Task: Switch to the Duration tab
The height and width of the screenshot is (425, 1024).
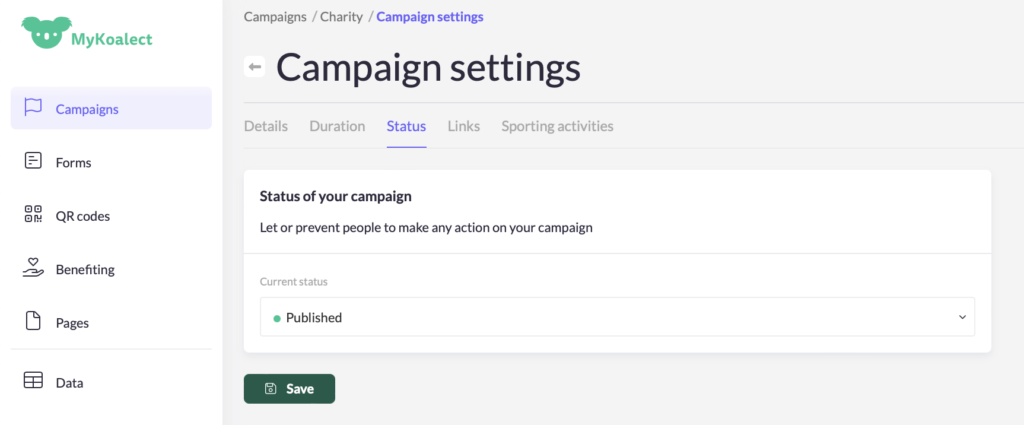Action: [x=337, y=126]
